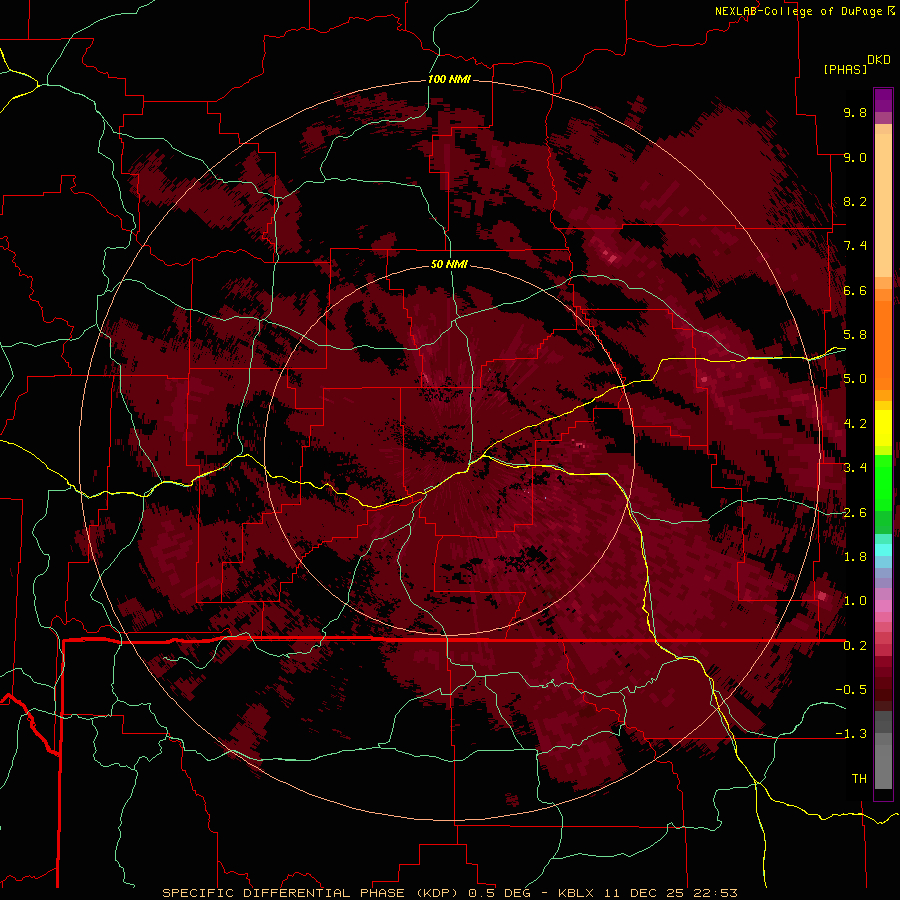
Task: Click the 0.5 DEG elevation angle text
Action: click(x=501, y=893)
